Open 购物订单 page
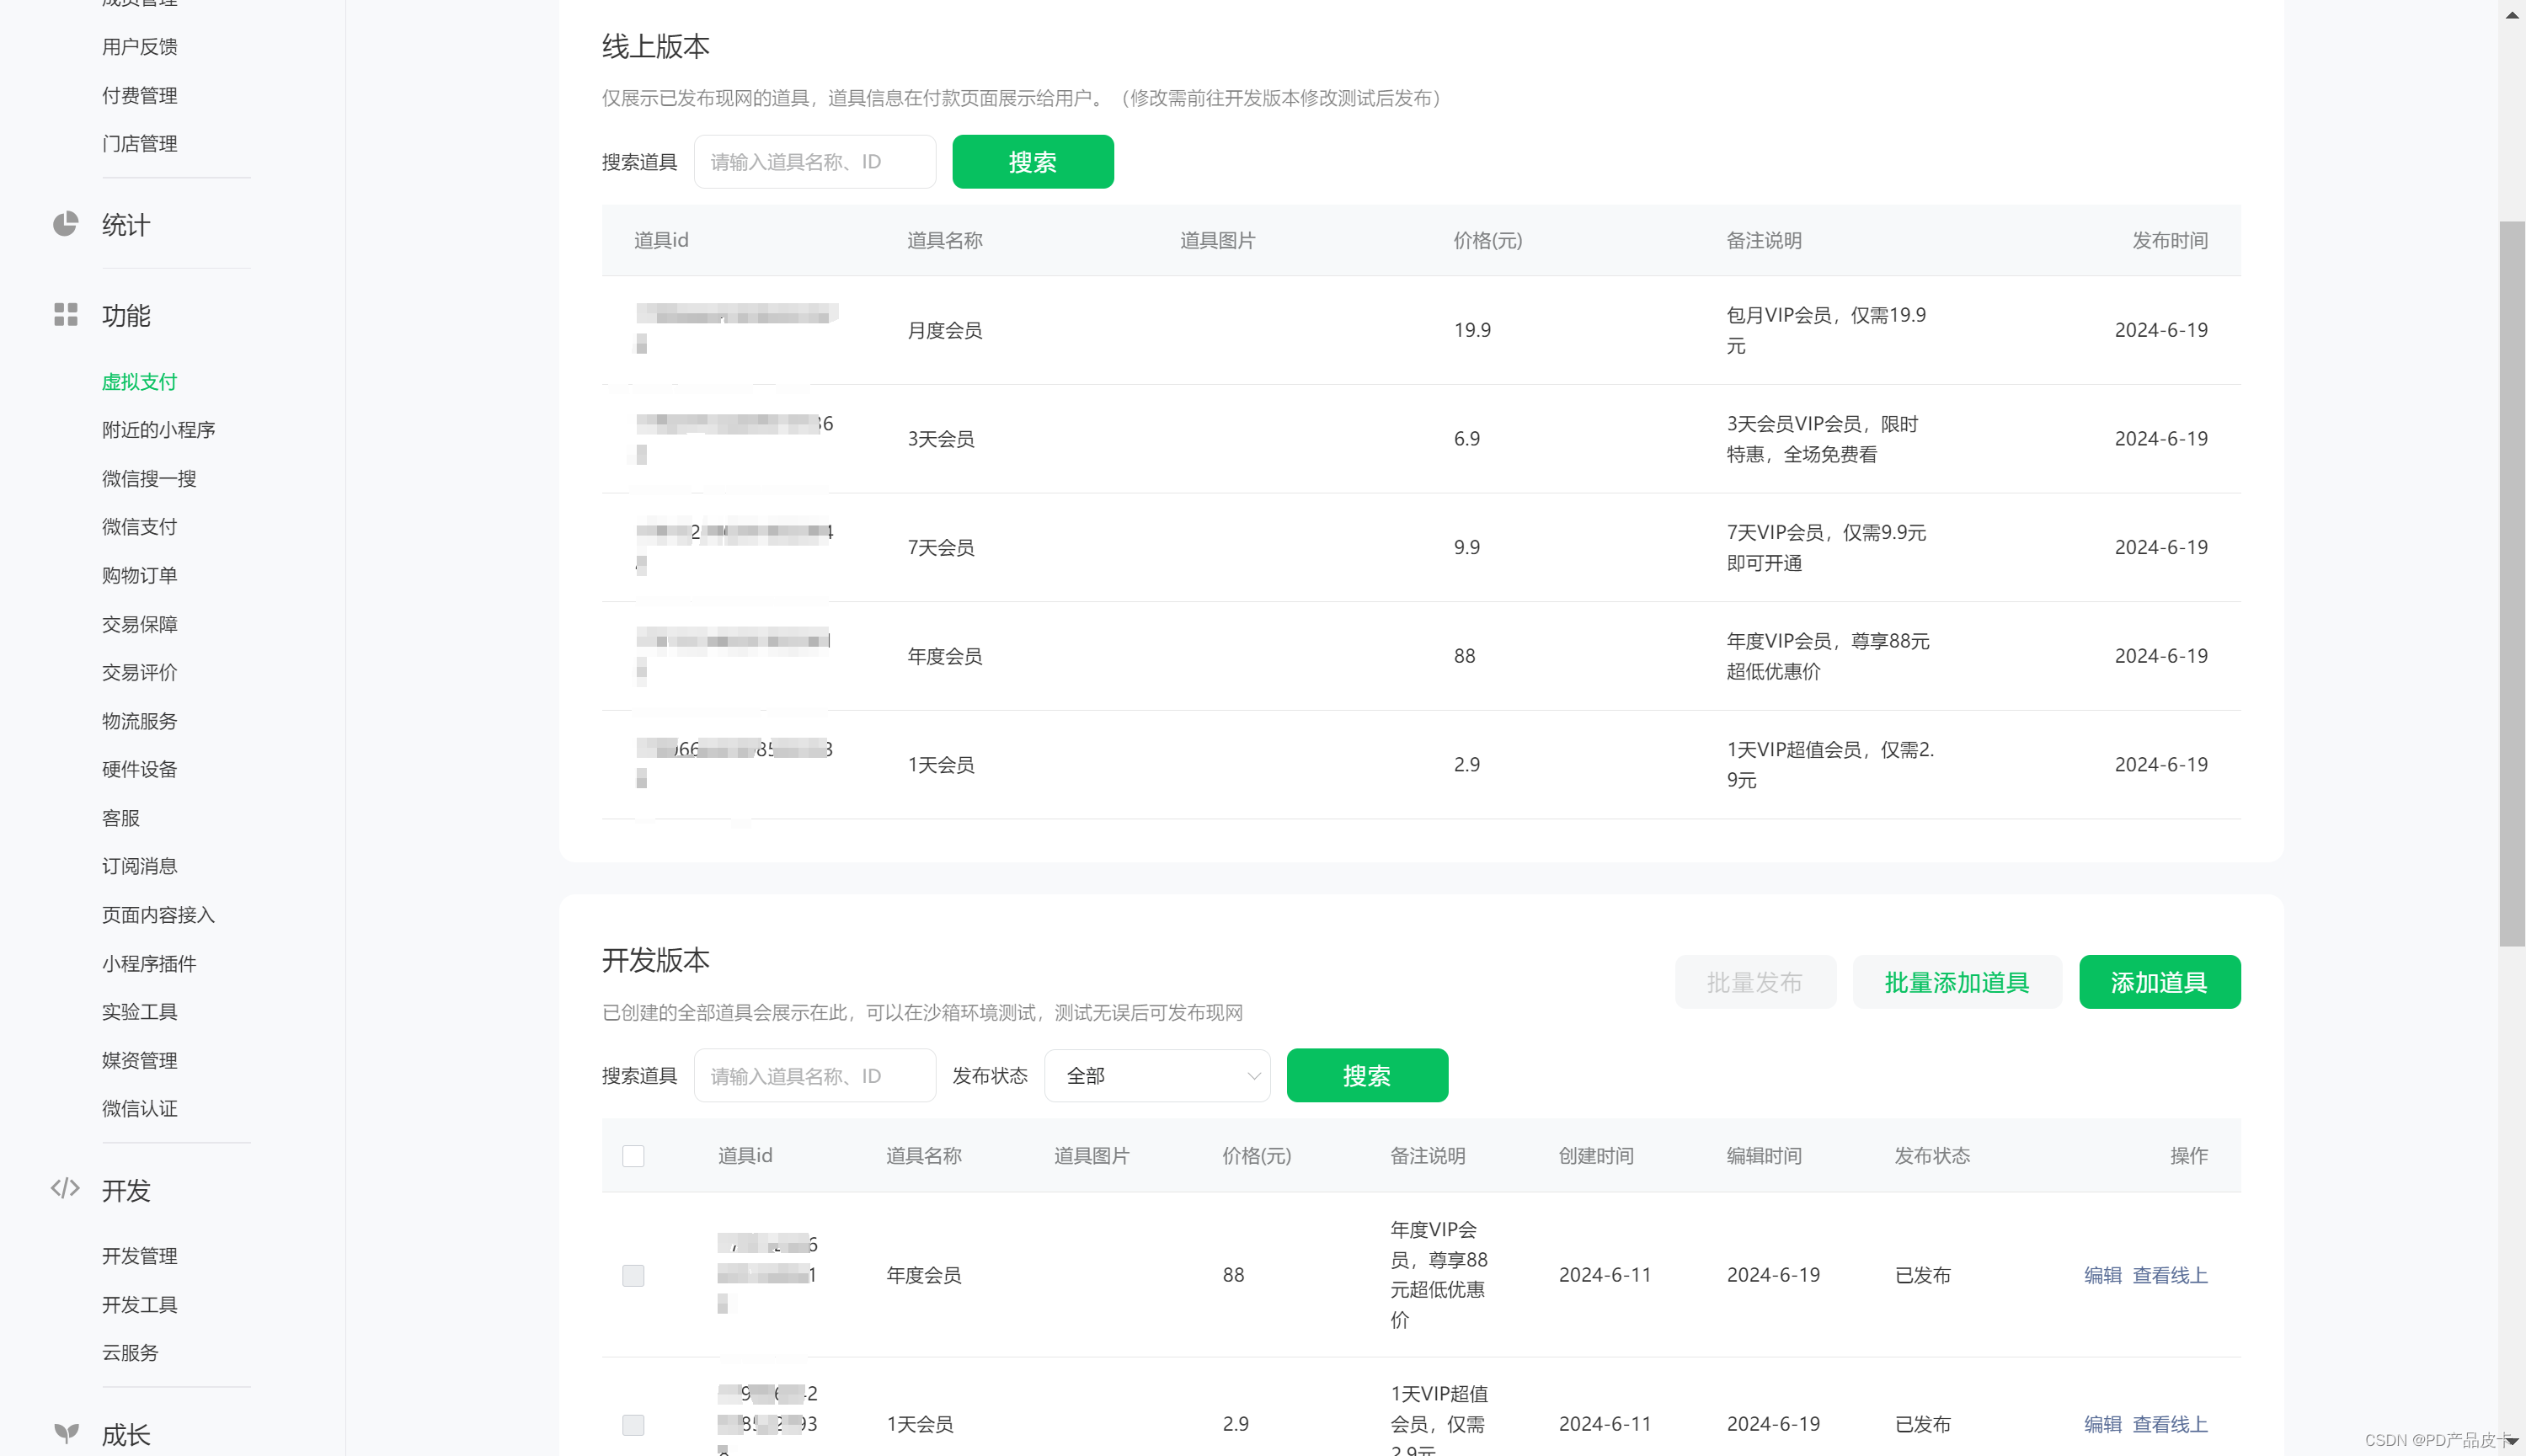Viewport: 2526px width, 1456px height. point(140,576)
